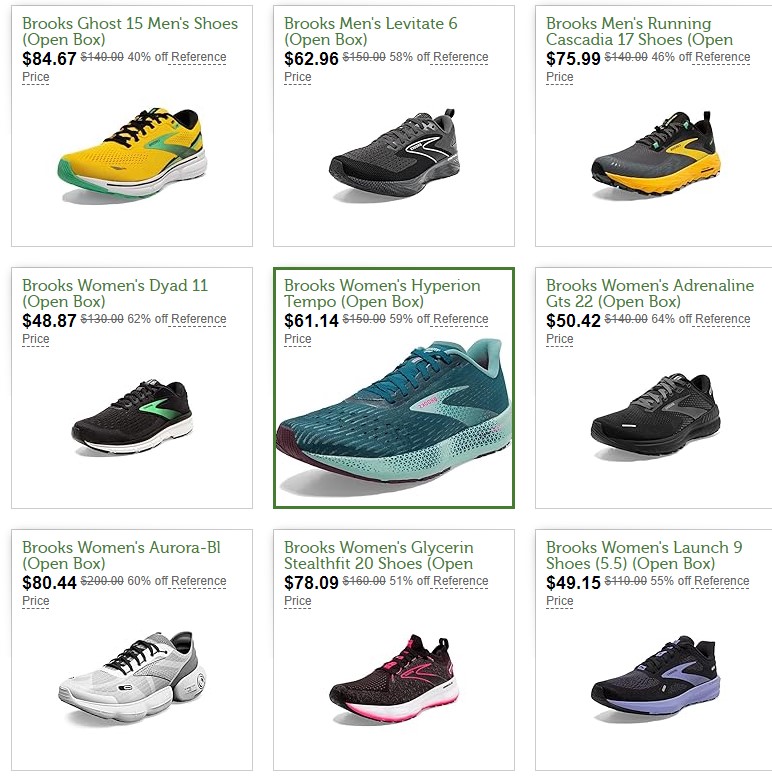Select the gray Levitate 6 shoe photo
Viewport: 772px width, 780px height.
[x=394, y=154]
